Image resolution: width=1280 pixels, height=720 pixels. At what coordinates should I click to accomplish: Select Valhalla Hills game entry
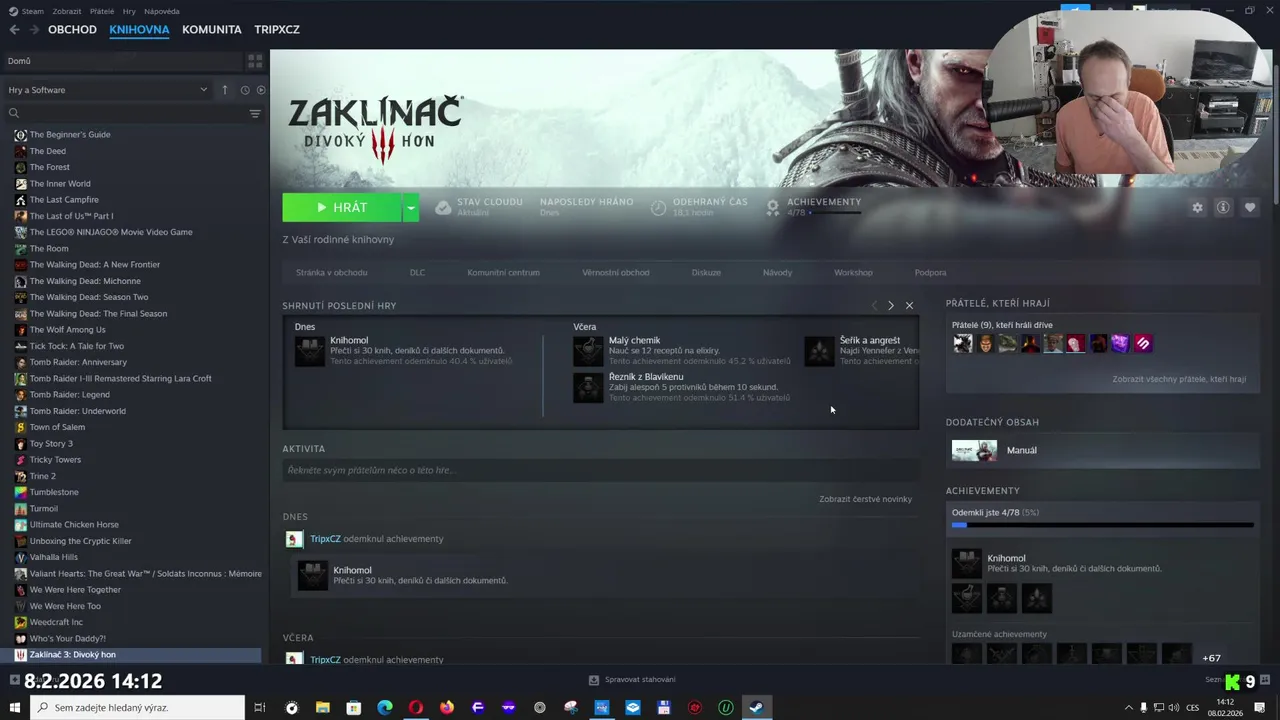tap(53, 557)
